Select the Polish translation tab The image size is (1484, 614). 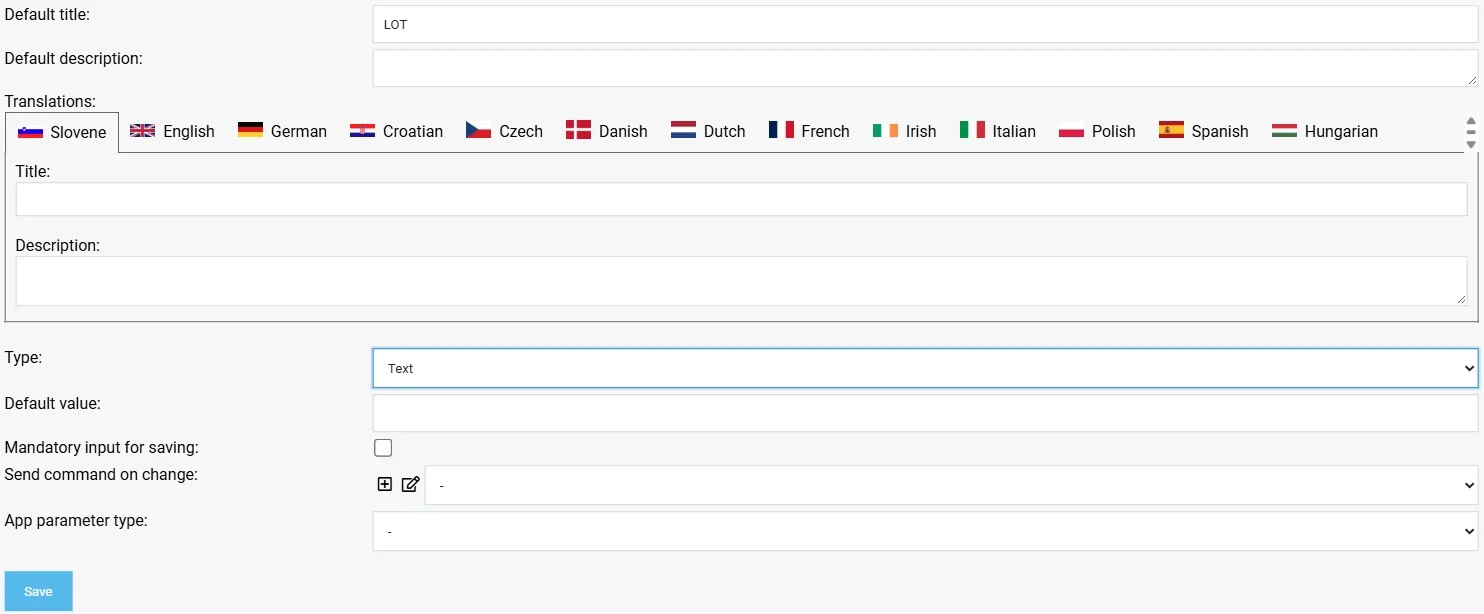1097,131
